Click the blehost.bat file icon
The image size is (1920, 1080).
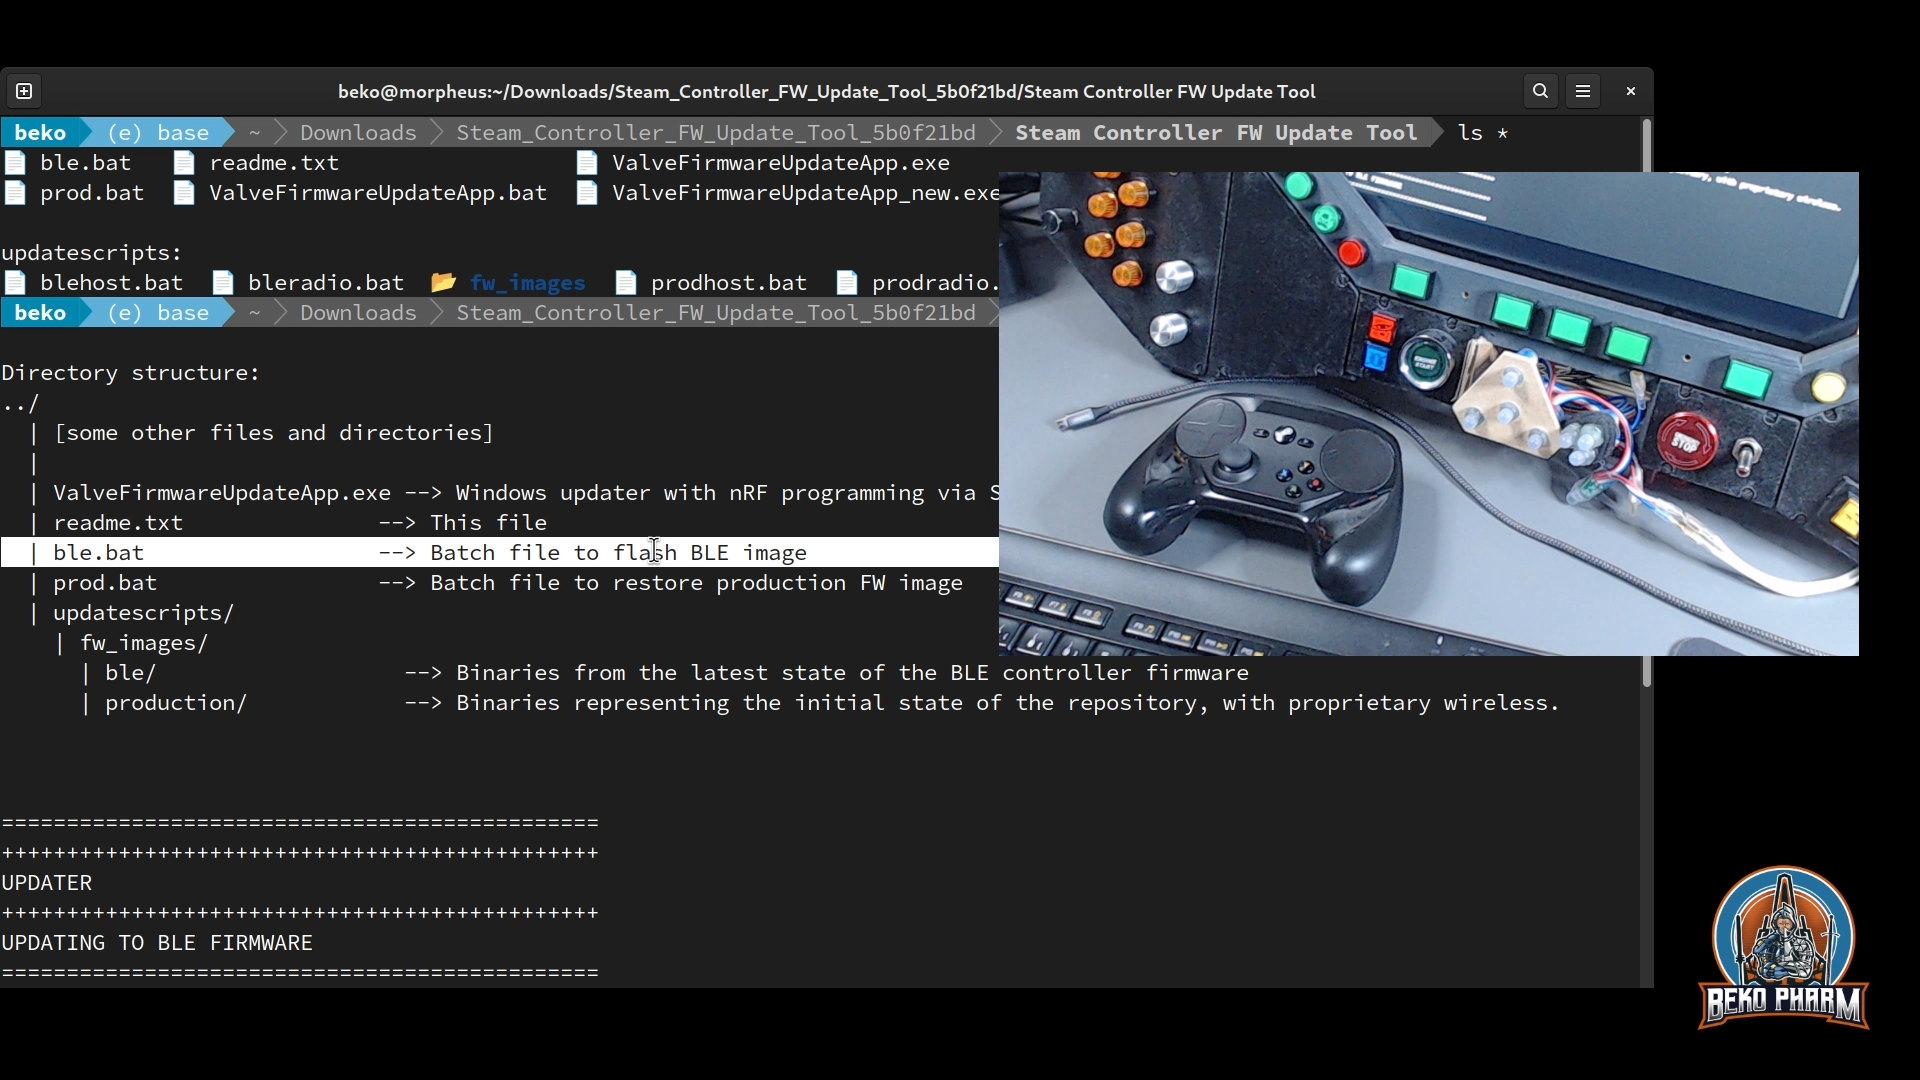point(15,283)
